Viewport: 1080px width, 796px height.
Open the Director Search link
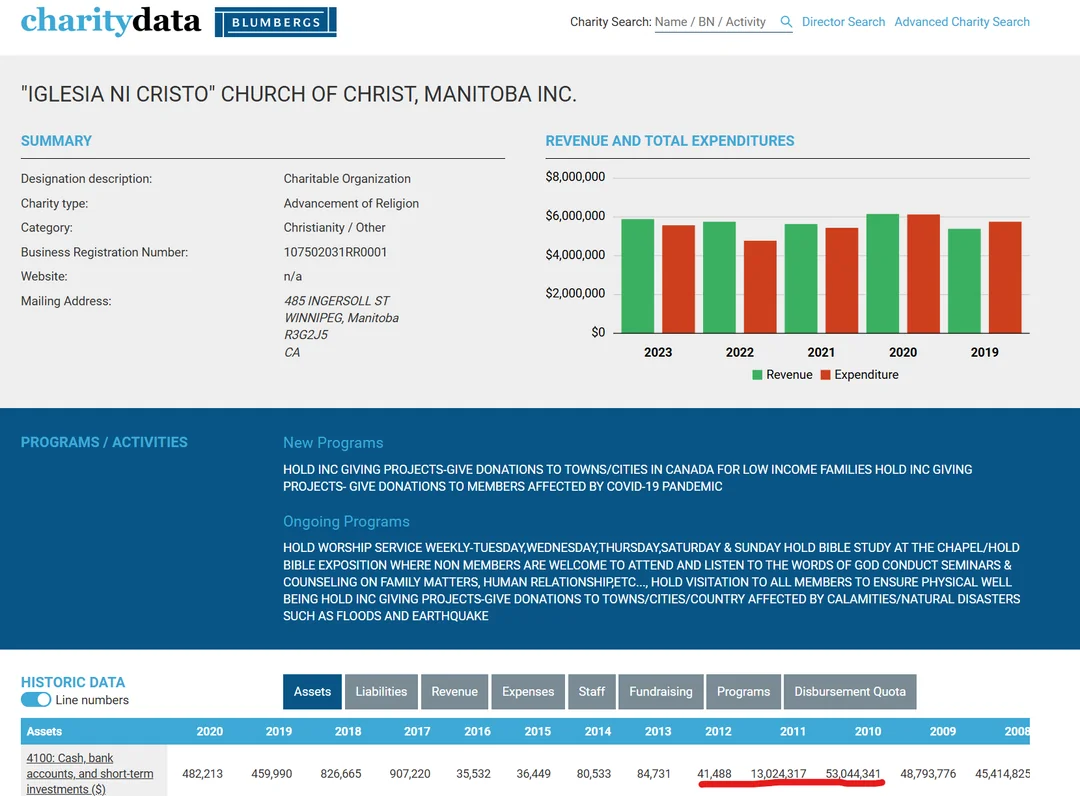843,22
